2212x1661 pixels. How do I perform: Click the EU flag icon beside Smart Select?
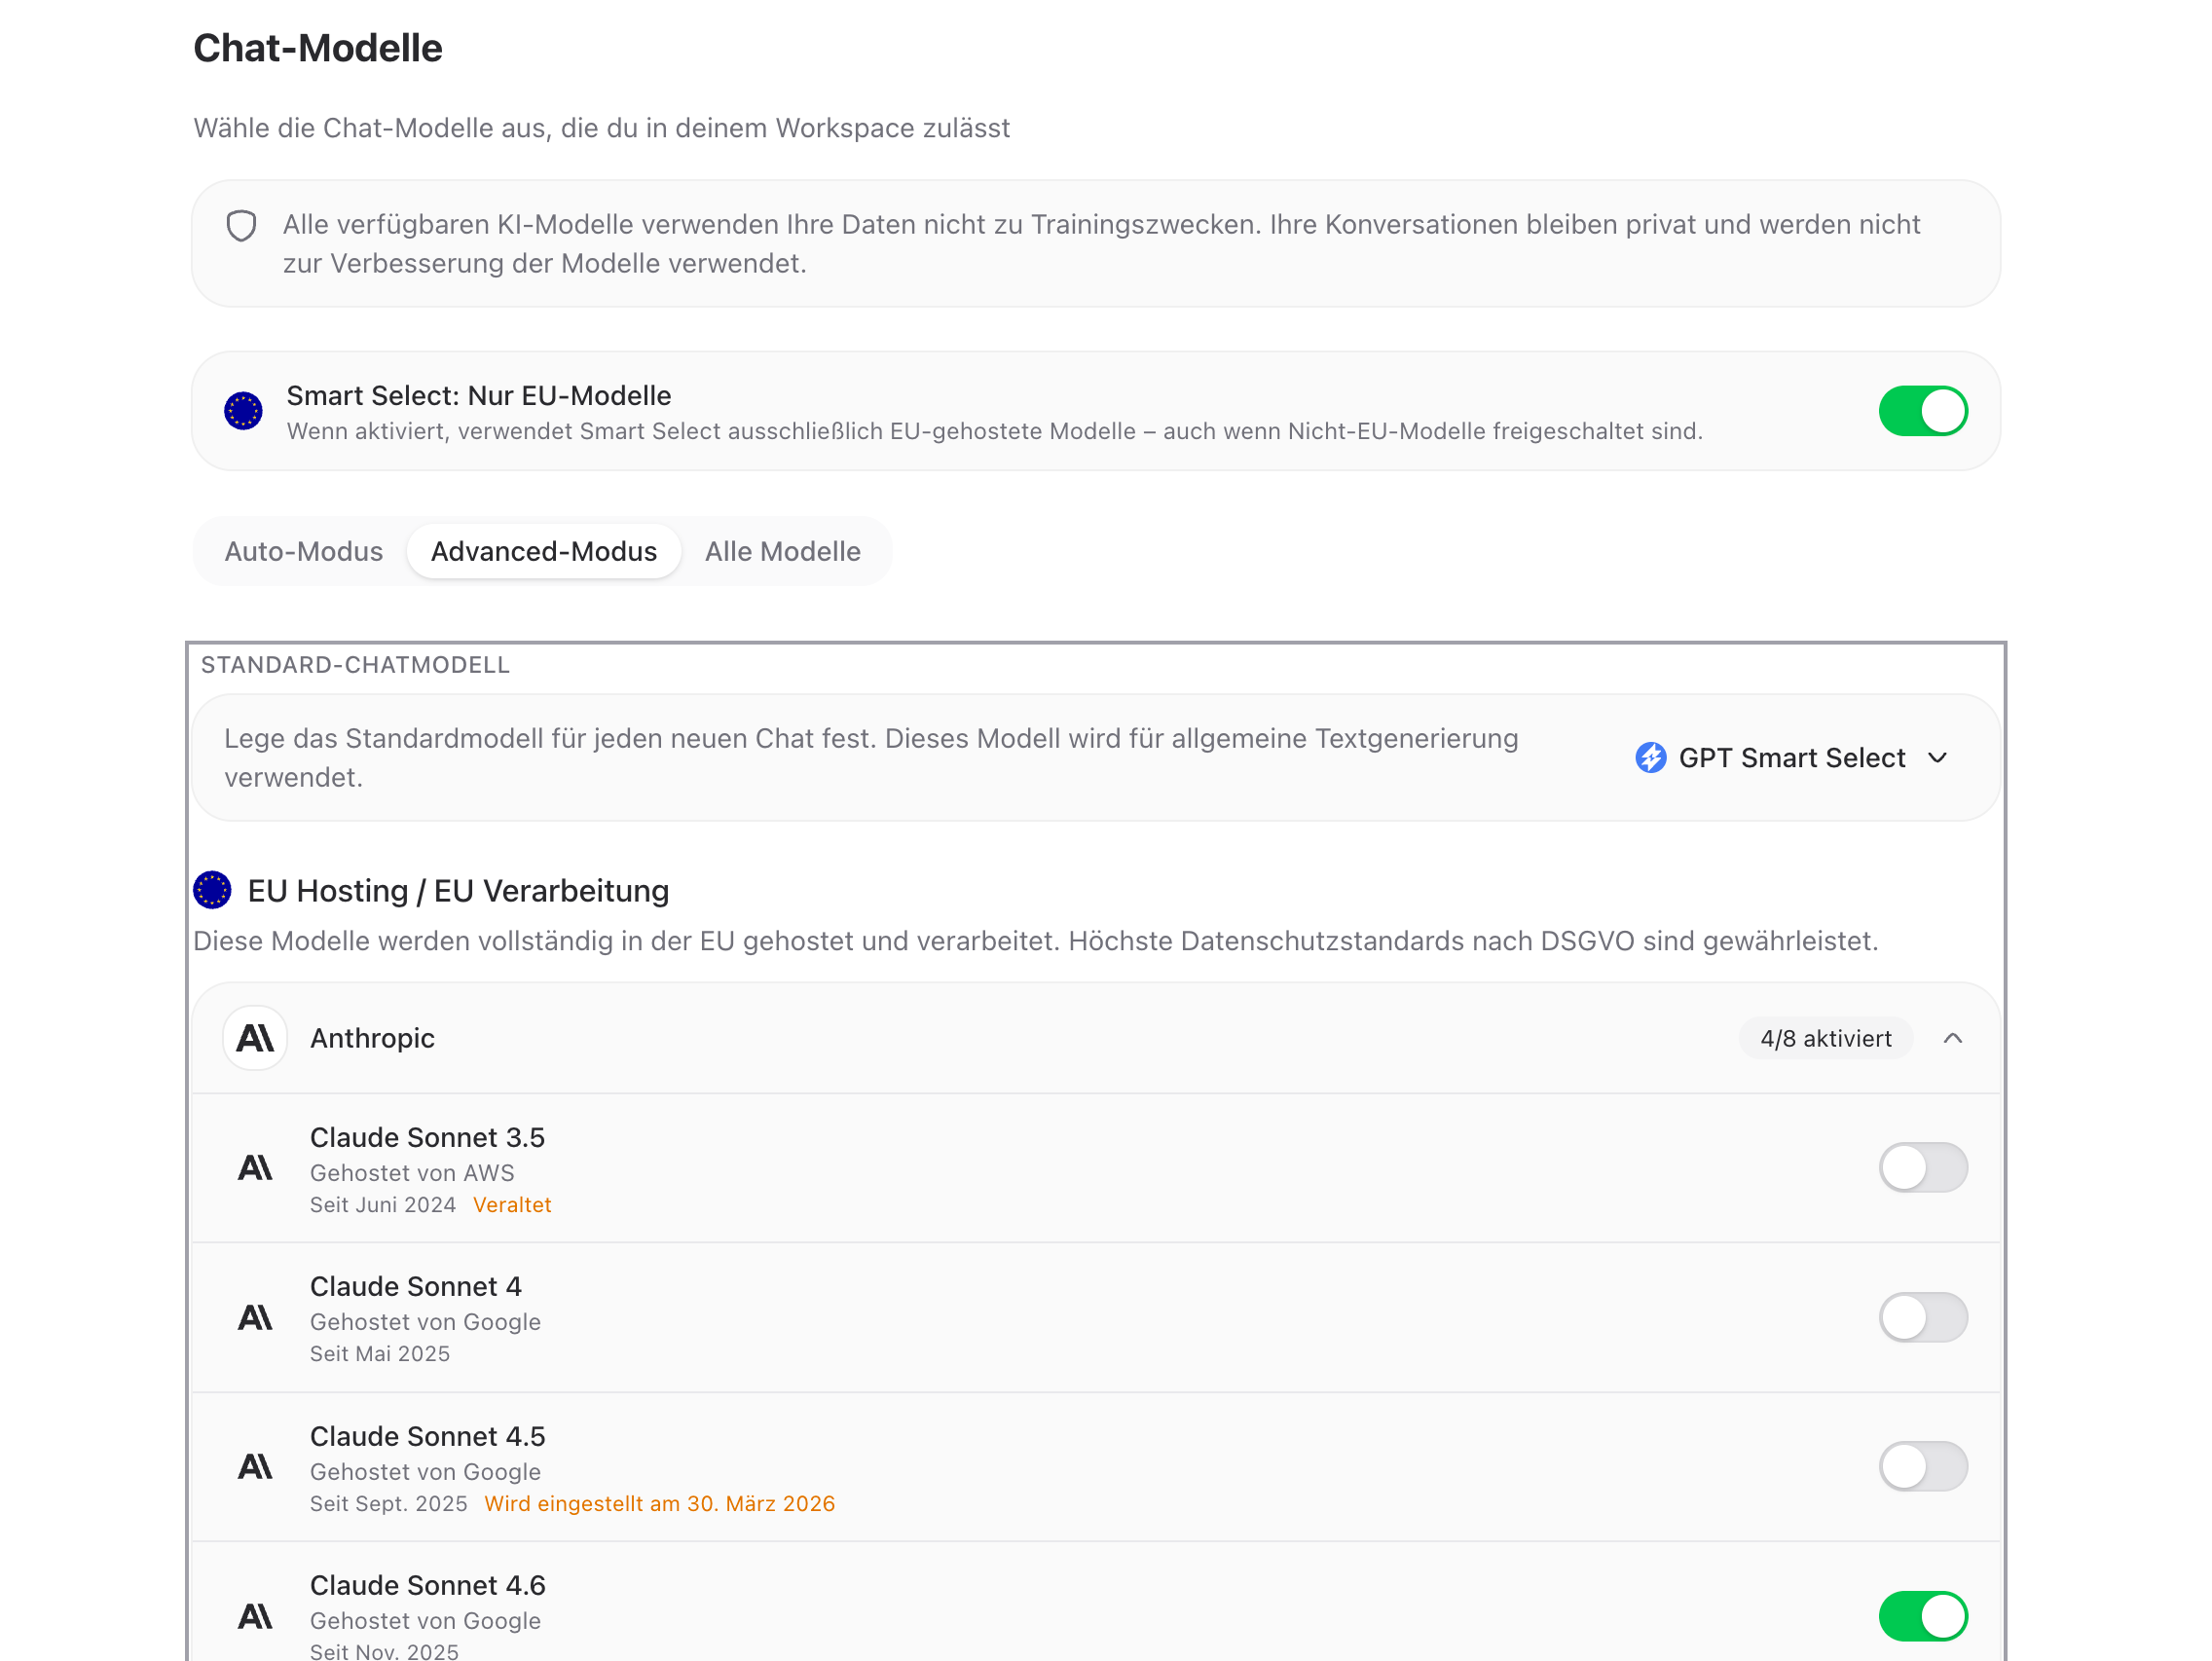point(243,411)
